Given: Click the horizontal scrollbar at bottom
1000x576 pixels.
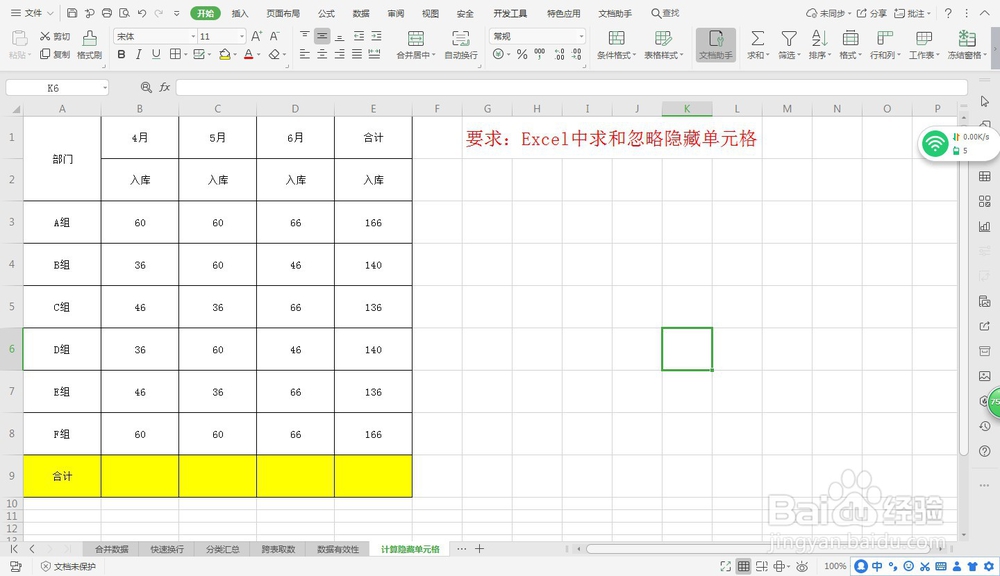Looking at the screenshot, I should click(x=759, y=549).
